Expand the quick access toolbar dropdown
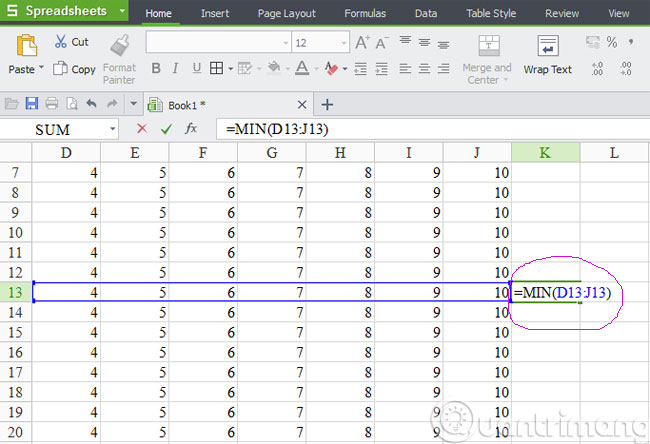 point(133,103)
